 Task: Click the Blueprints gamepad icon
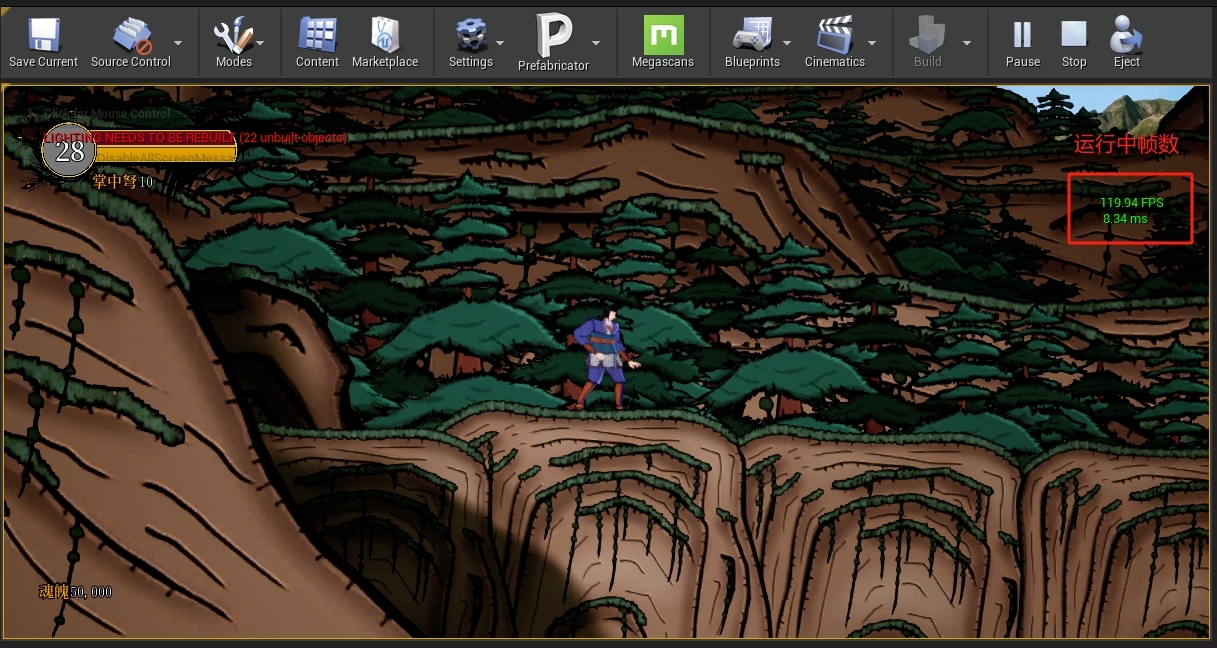751,35
